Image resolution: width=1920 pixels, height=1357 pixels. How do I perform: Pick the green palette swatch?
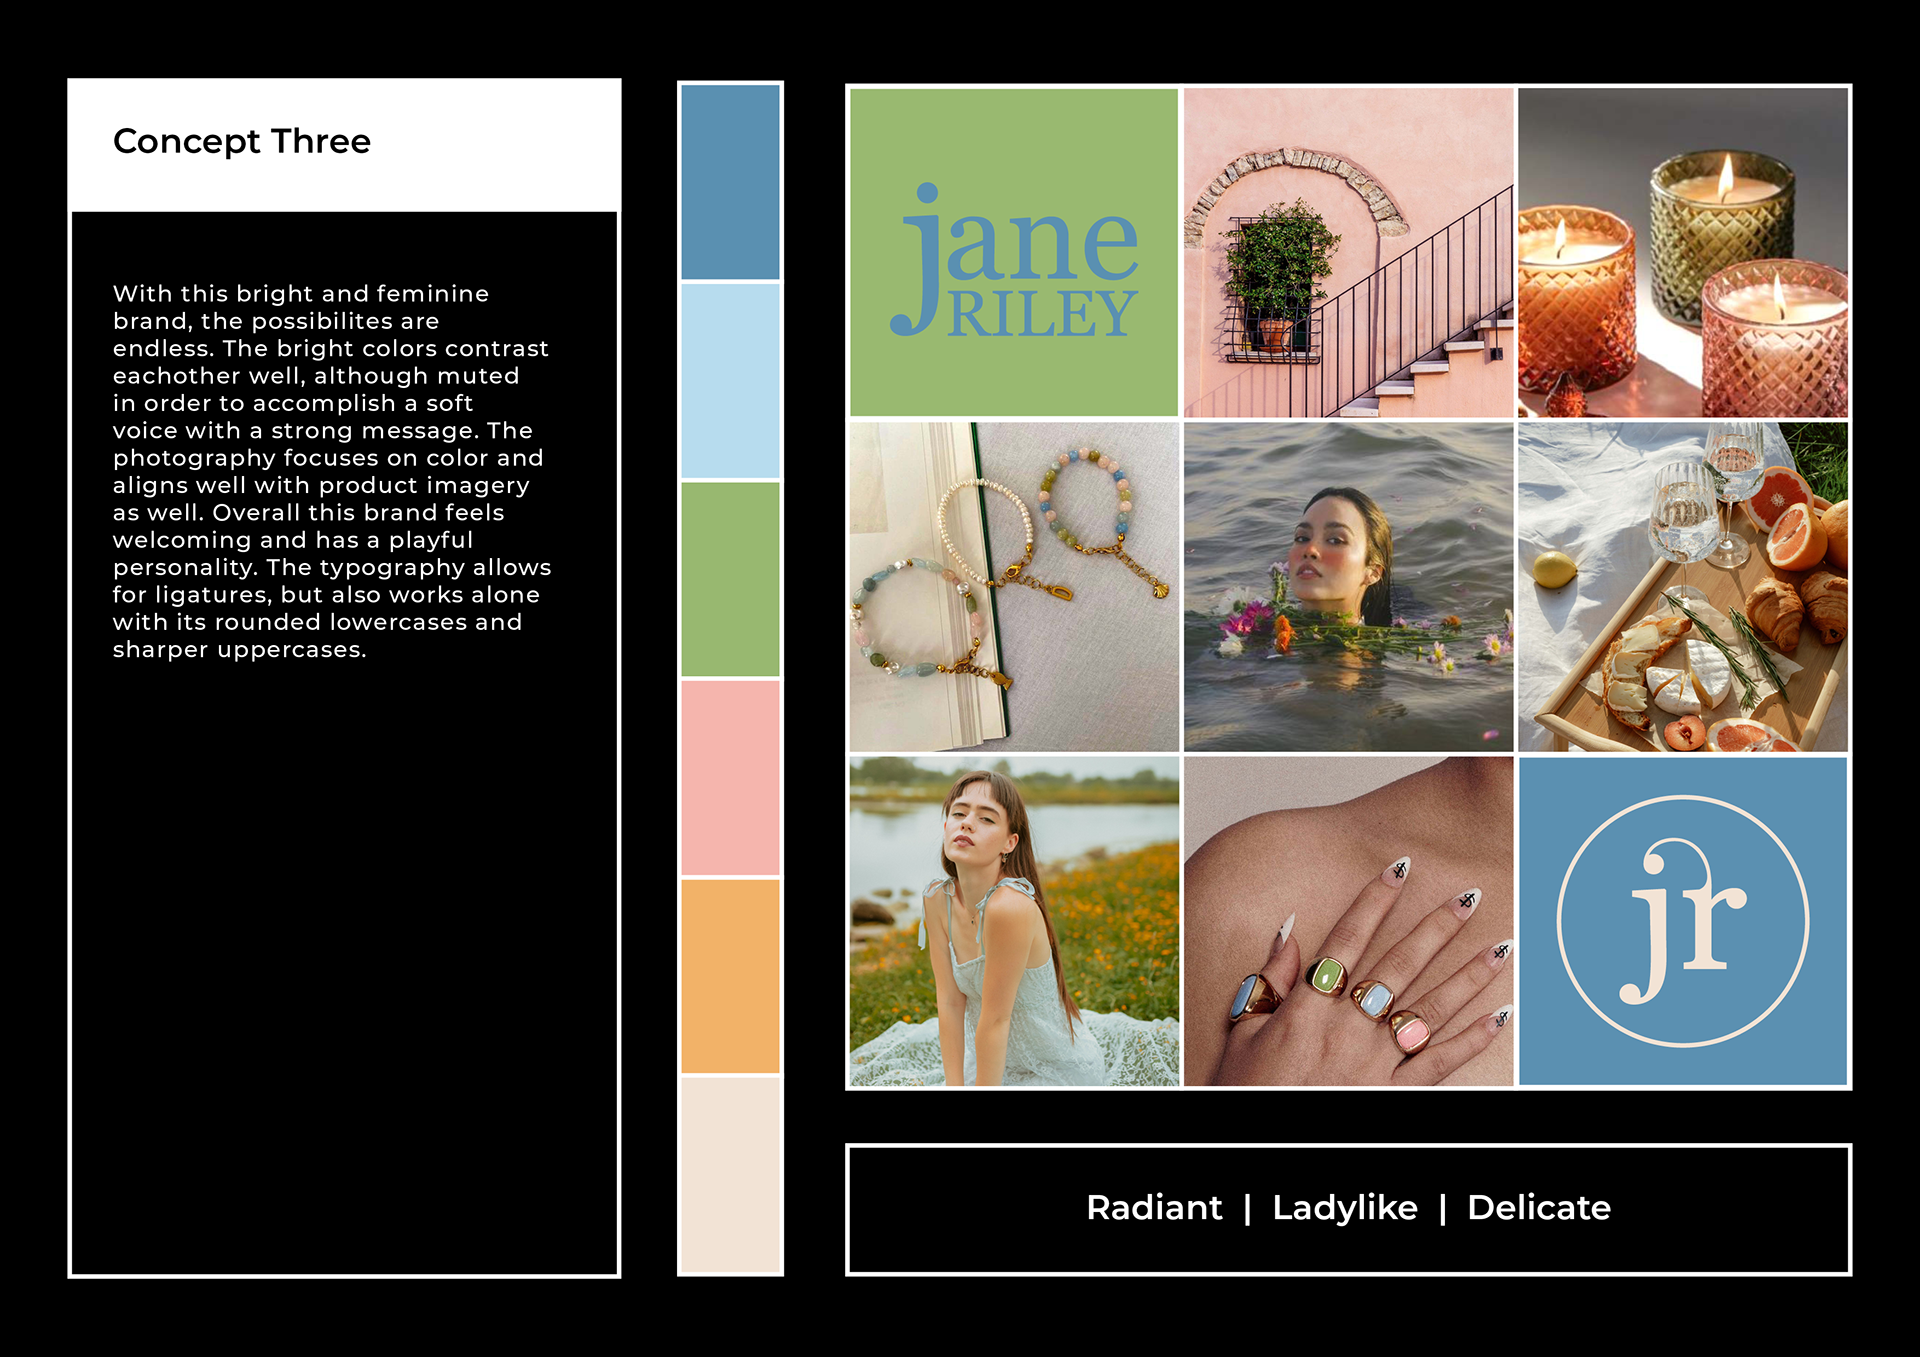(730, 579)
